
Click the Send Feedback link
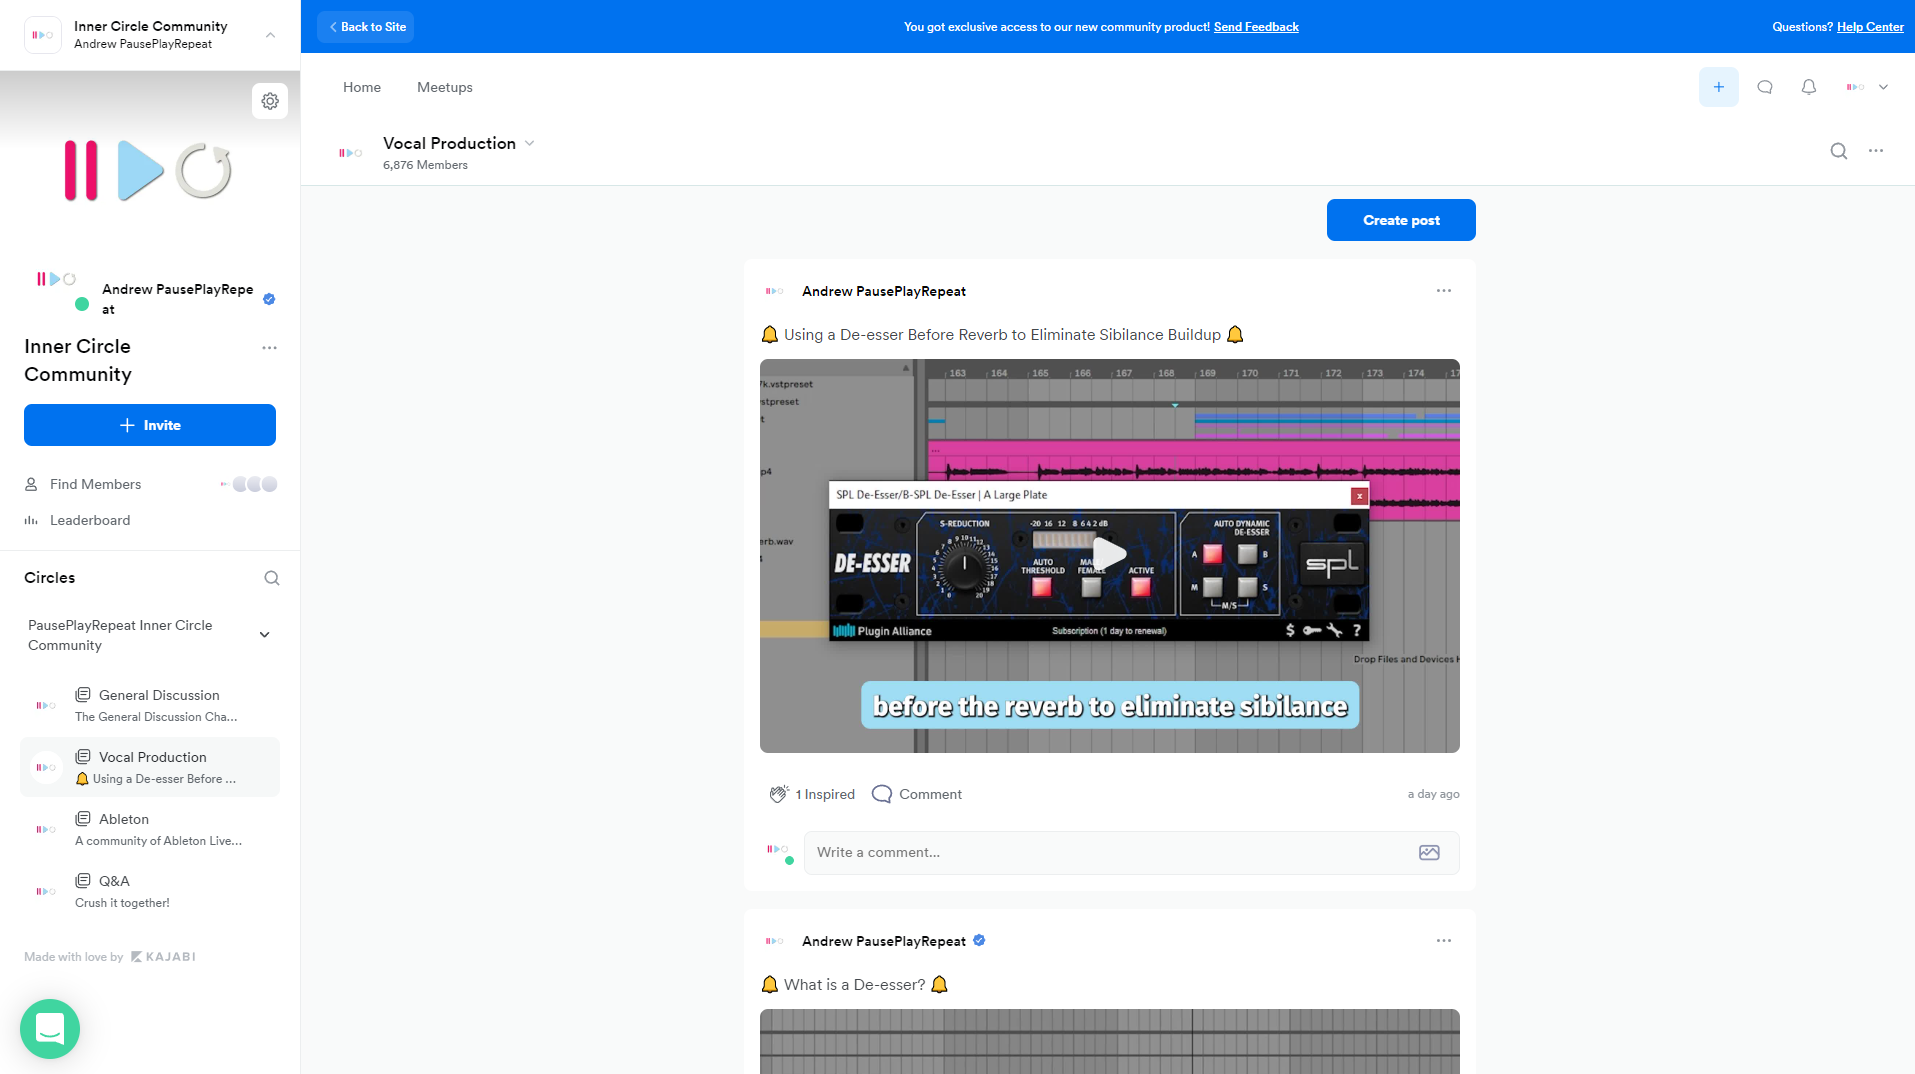coord(1256,27)
